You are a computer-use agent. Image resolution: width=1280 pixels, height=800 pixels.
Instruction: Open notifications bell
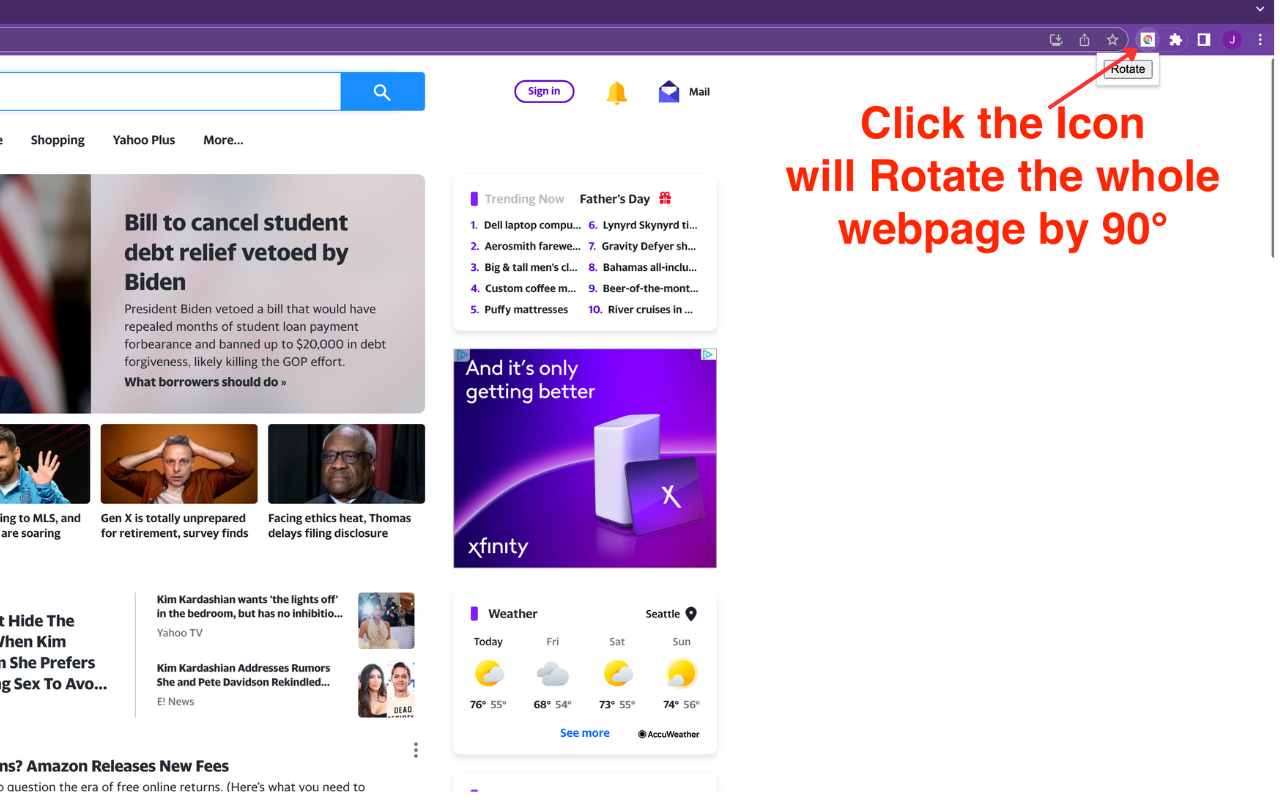[617, 93]
